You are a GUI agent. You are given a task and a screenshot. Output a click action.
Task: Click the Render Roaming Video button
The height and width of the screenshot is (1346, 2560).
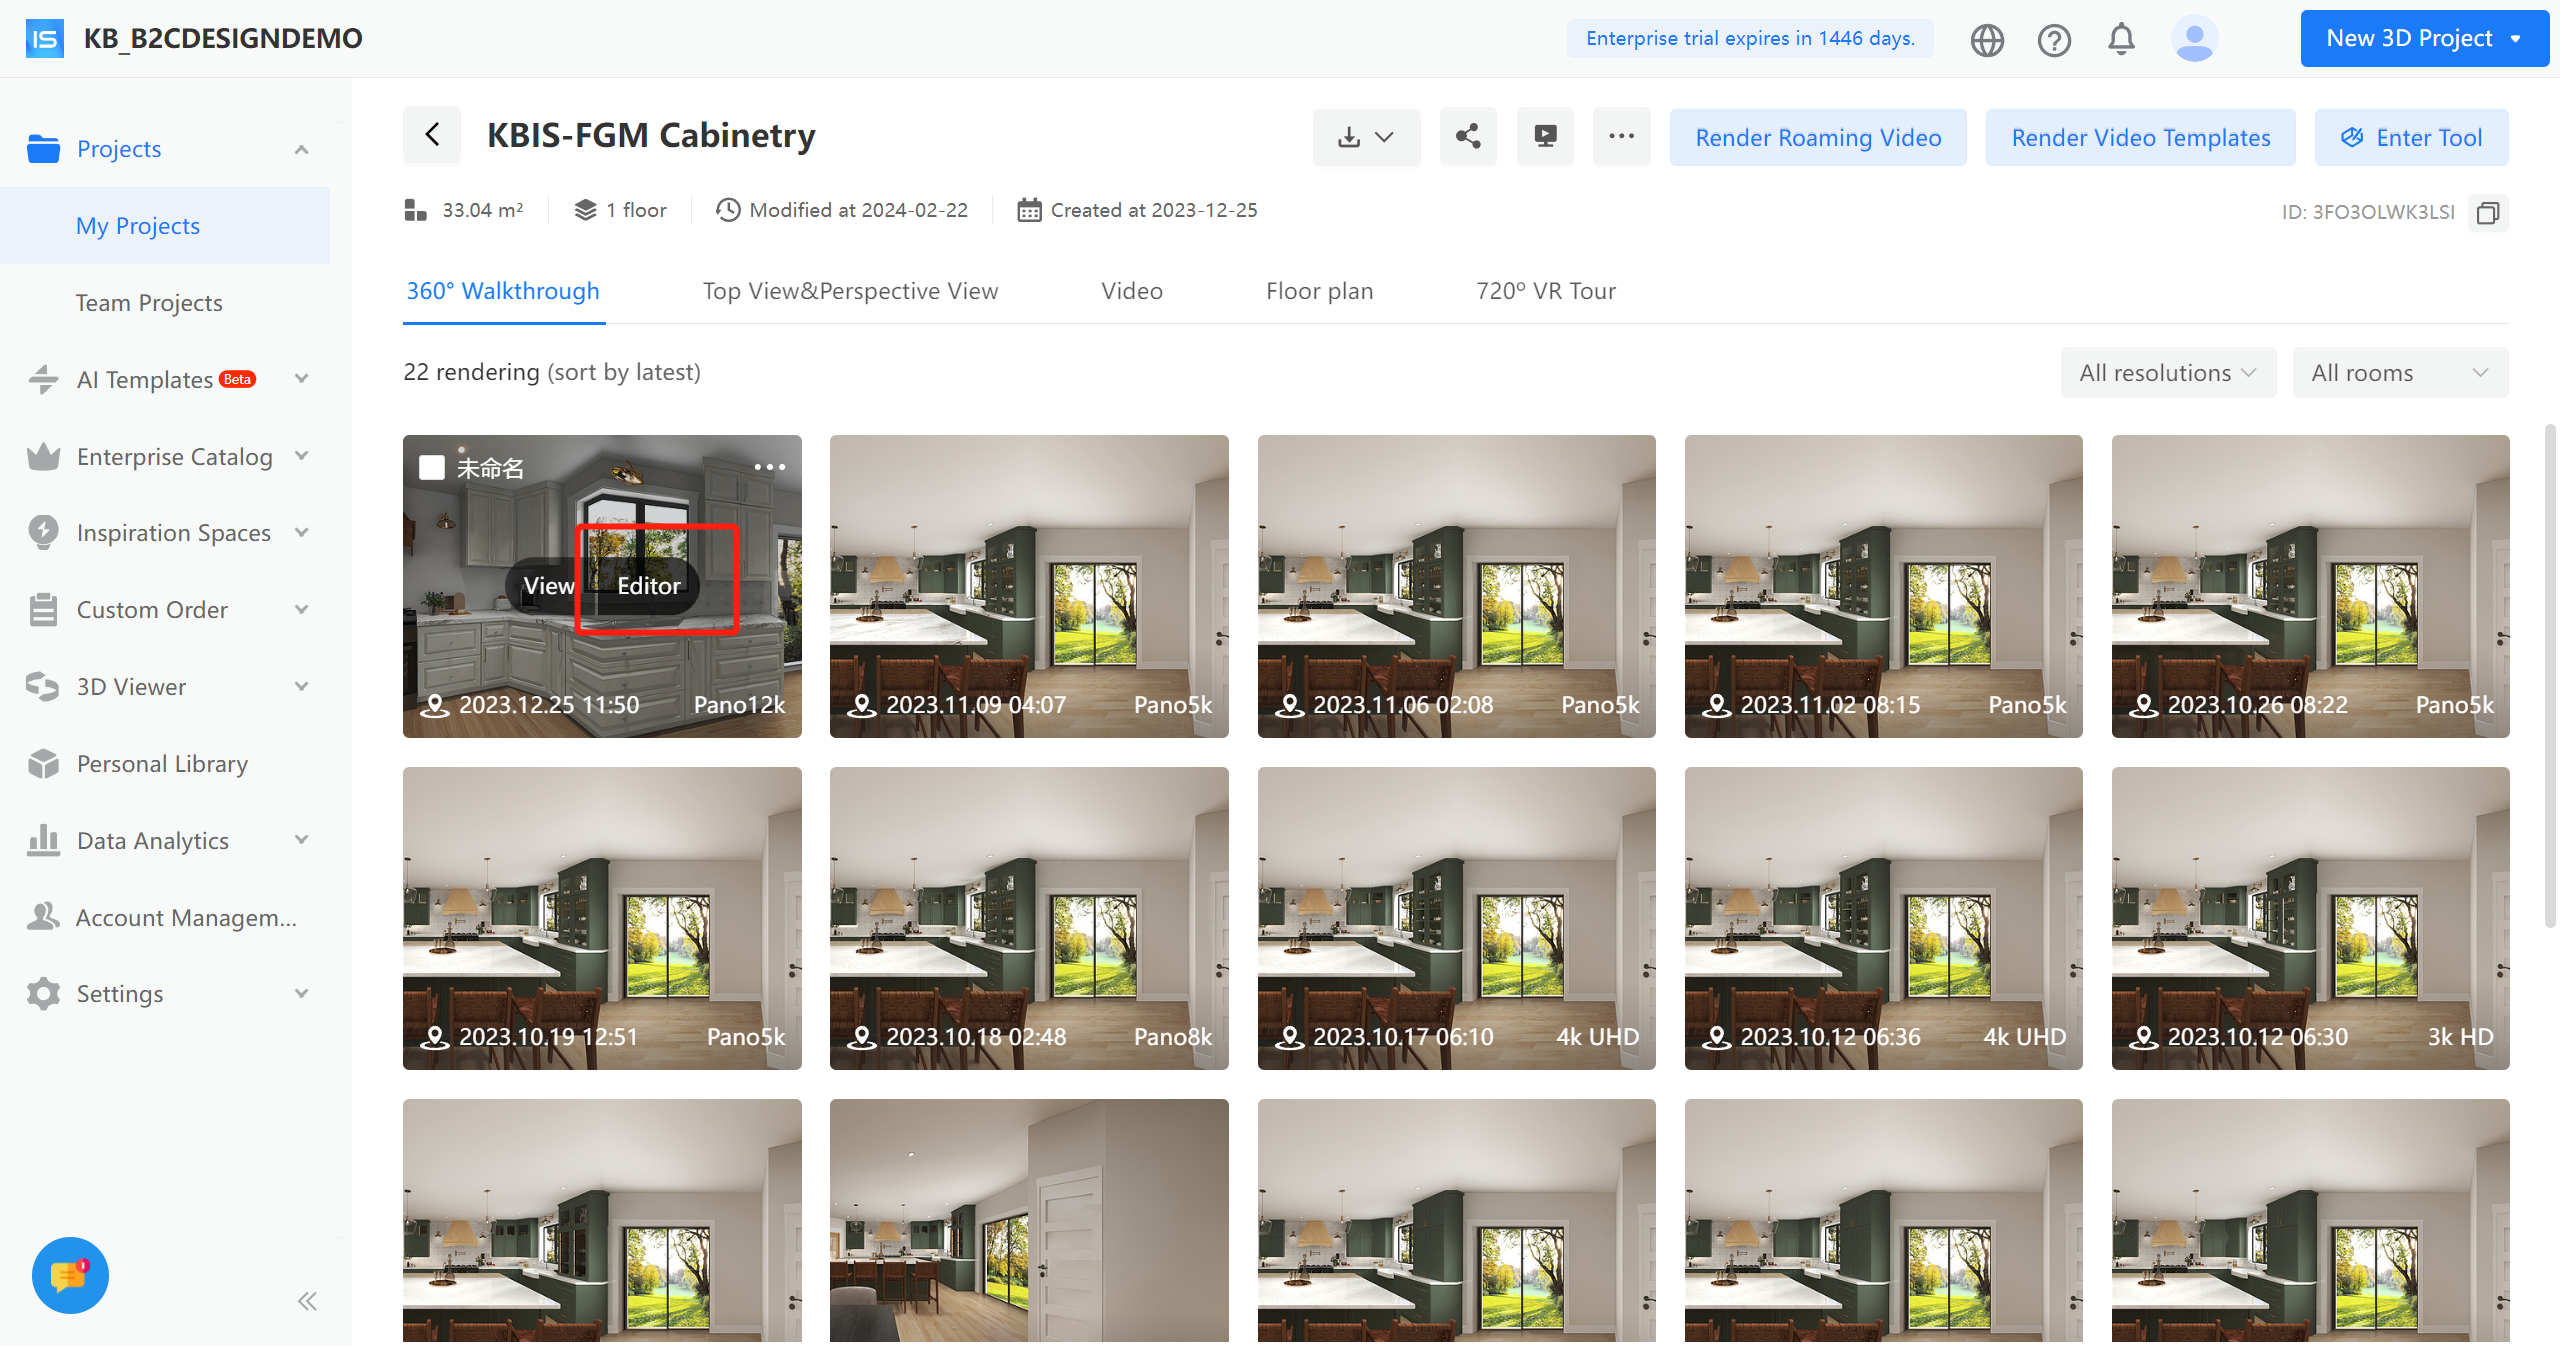[x=1817, y=137]
